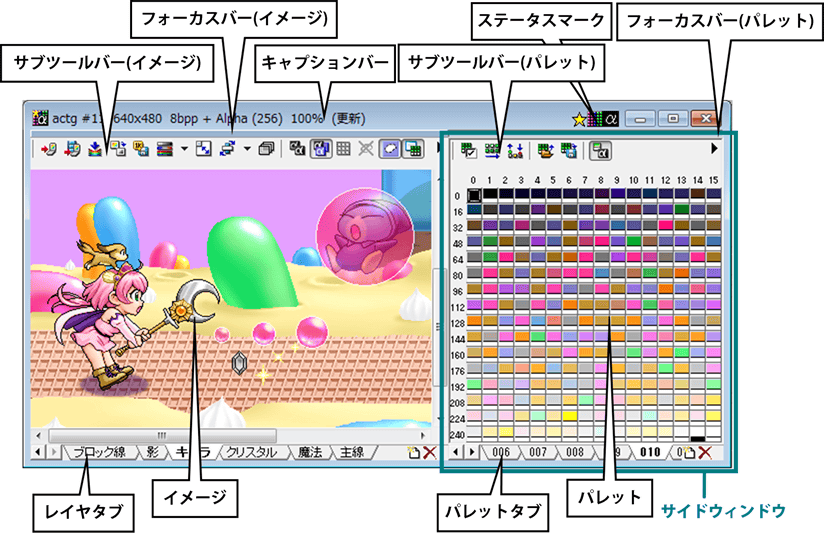The width and height of the screenshot is (824, 533).
Task: Select the クリスタル layer tab
Action: pyautogui.click(x=251, y=452)
